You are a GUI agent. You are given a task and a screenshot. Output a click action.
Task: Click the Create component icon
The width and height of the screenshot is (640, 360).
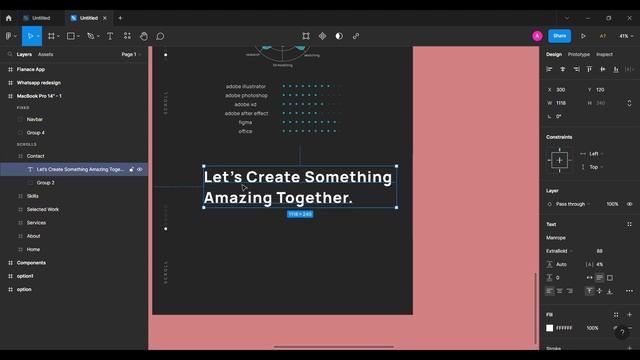[322, 36]
